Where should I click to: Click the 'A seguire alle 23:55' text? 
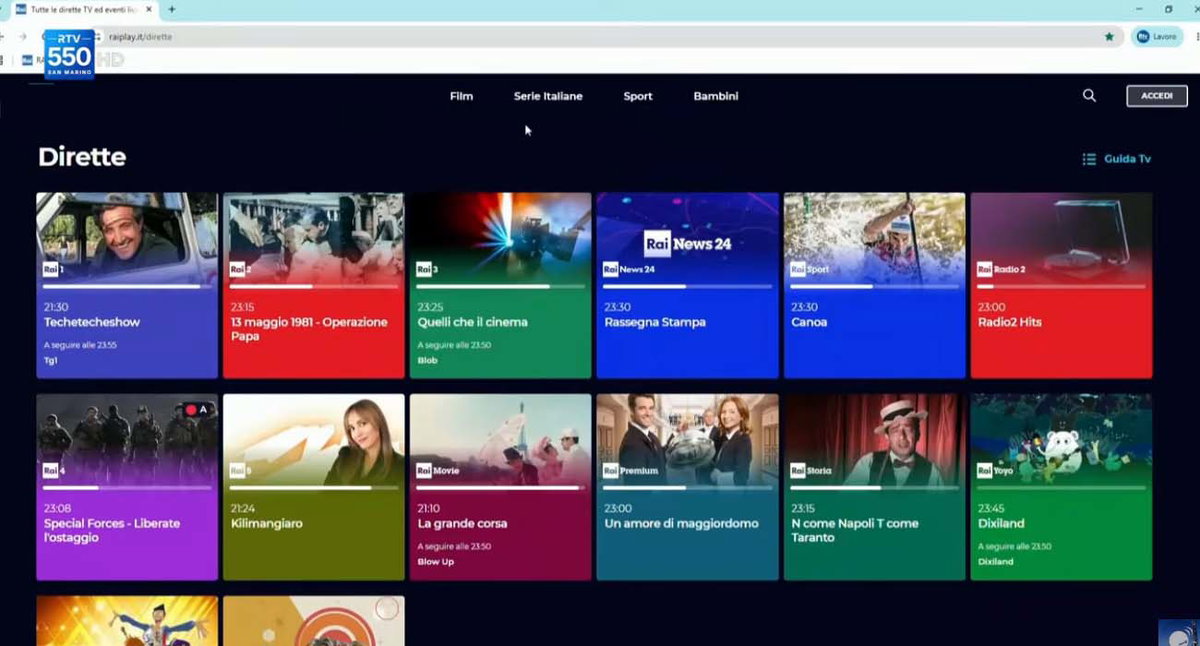(x=81, y=345)
